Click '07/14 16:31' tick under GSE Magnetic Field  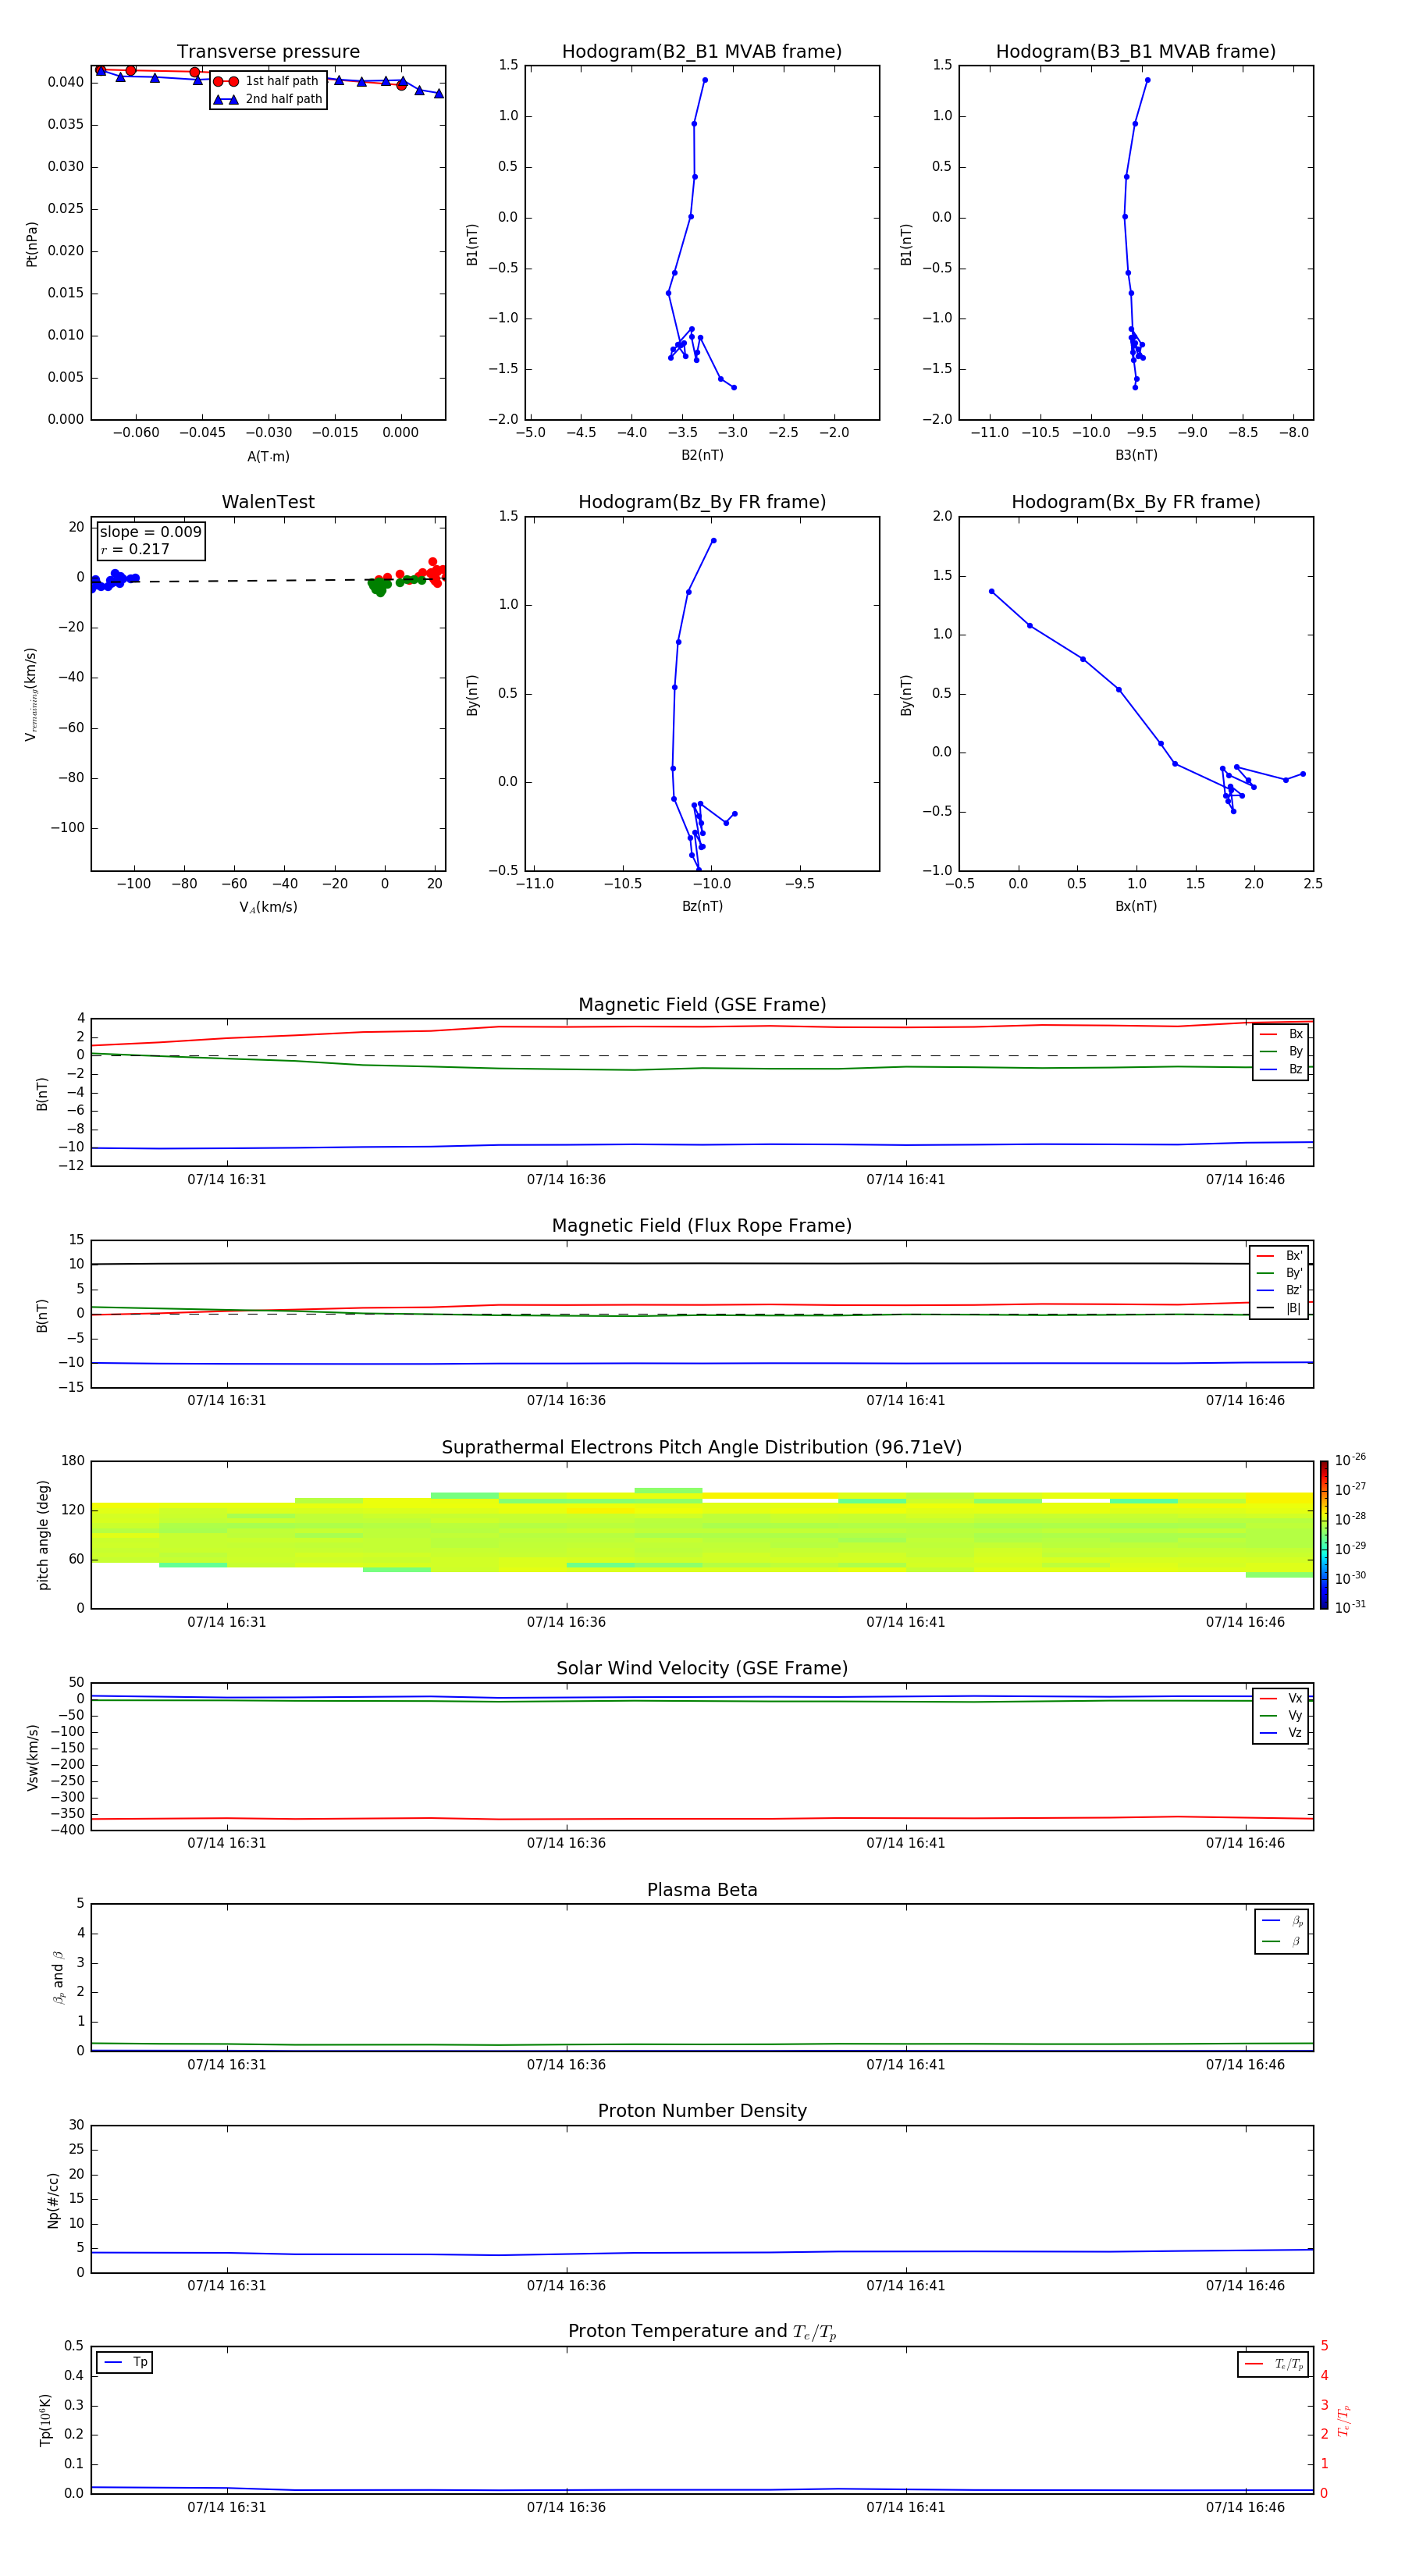tap(227, 1180)
